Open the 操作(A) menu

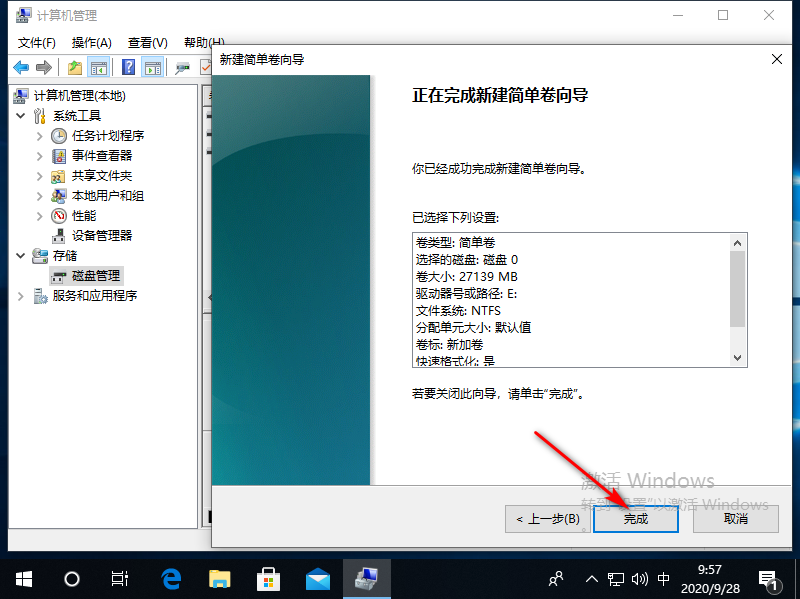pos(91,42)
